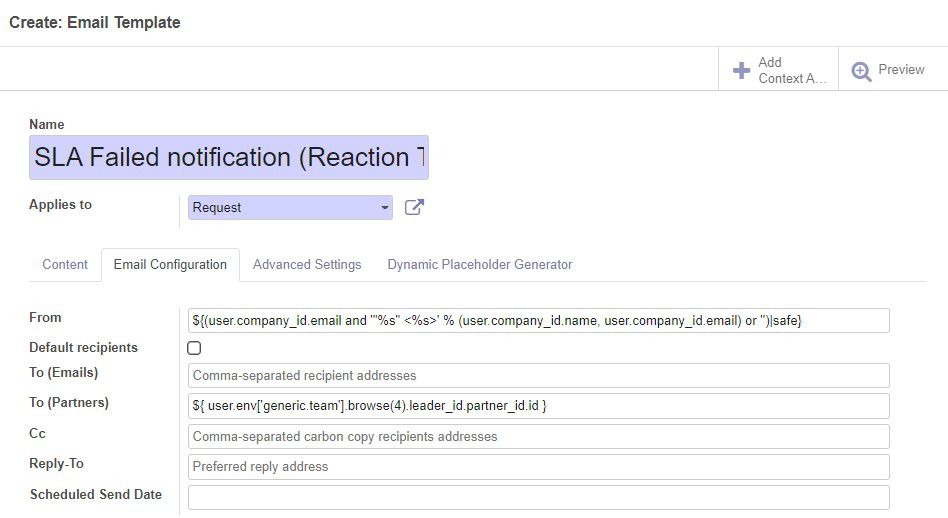The height and width of the screenshot is (518, 948).
Task: Click the Reply-To preferred address field
Action: tap(539, 467)
